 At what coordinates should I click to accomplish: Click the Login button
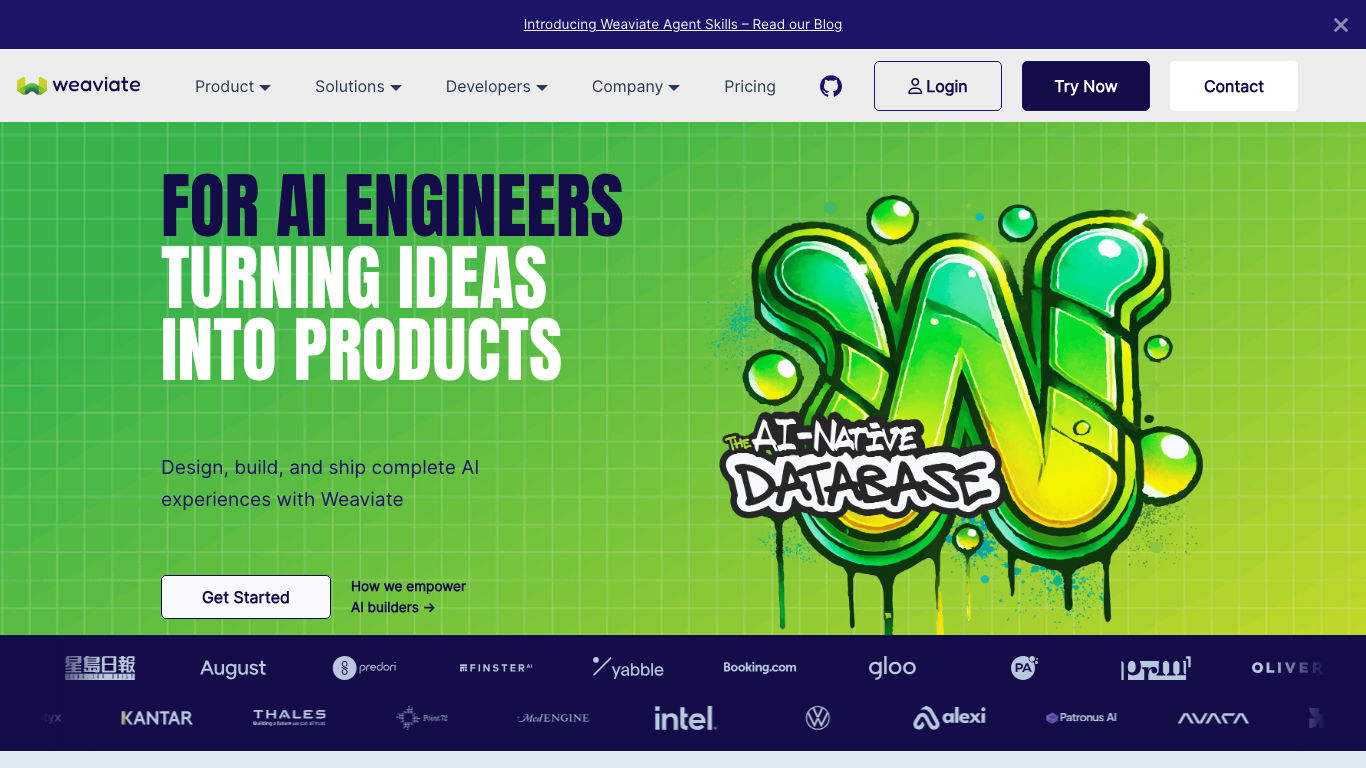(x=938, y=86)
